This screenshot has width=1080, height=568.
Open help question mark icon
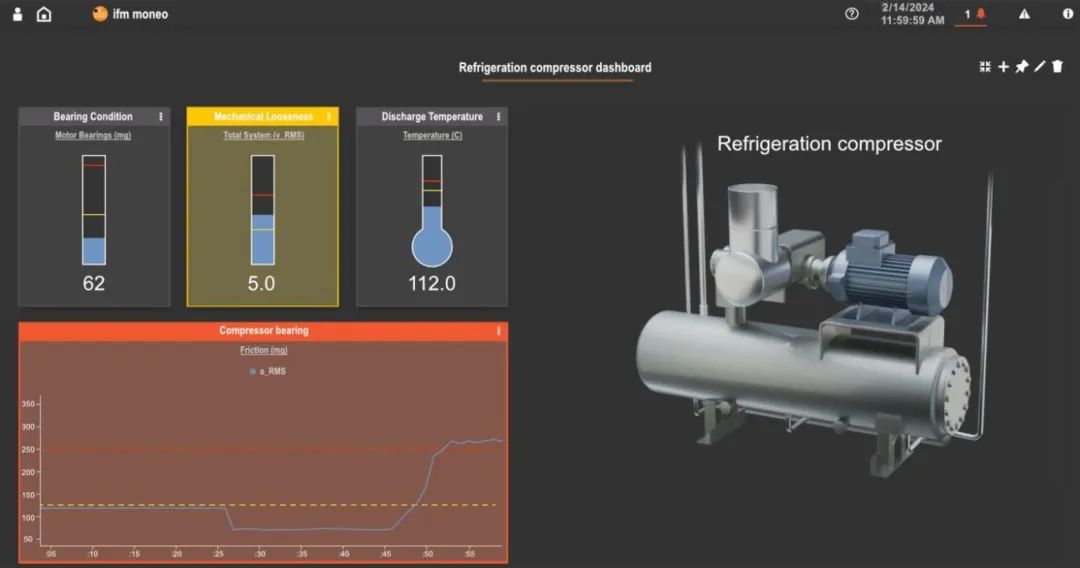click(852, 14)
